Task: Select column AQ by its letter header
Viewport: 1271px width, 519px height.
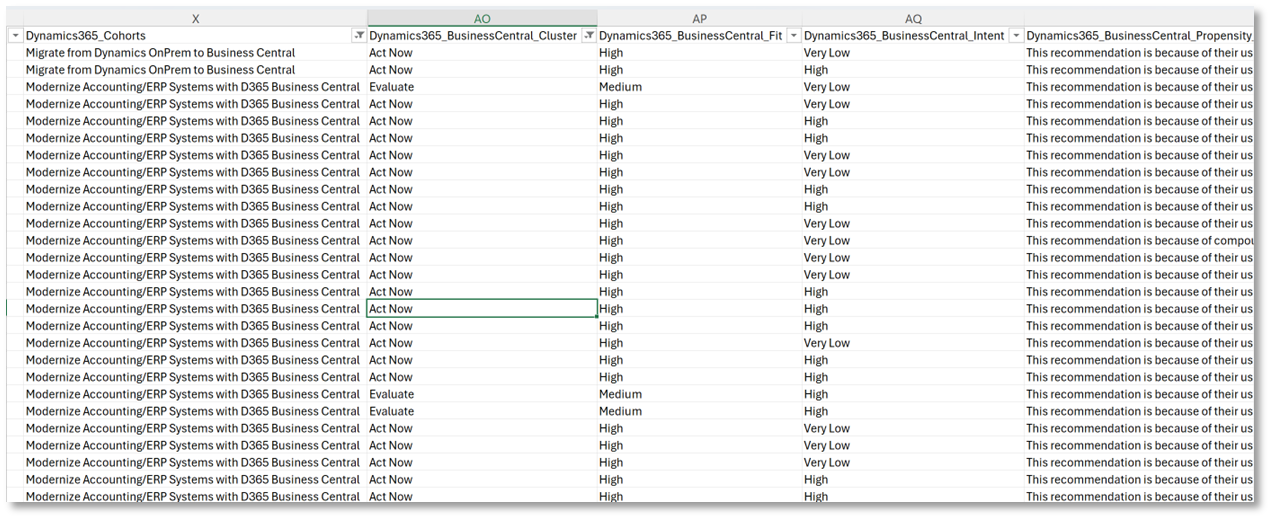Action: coord(913,19)
